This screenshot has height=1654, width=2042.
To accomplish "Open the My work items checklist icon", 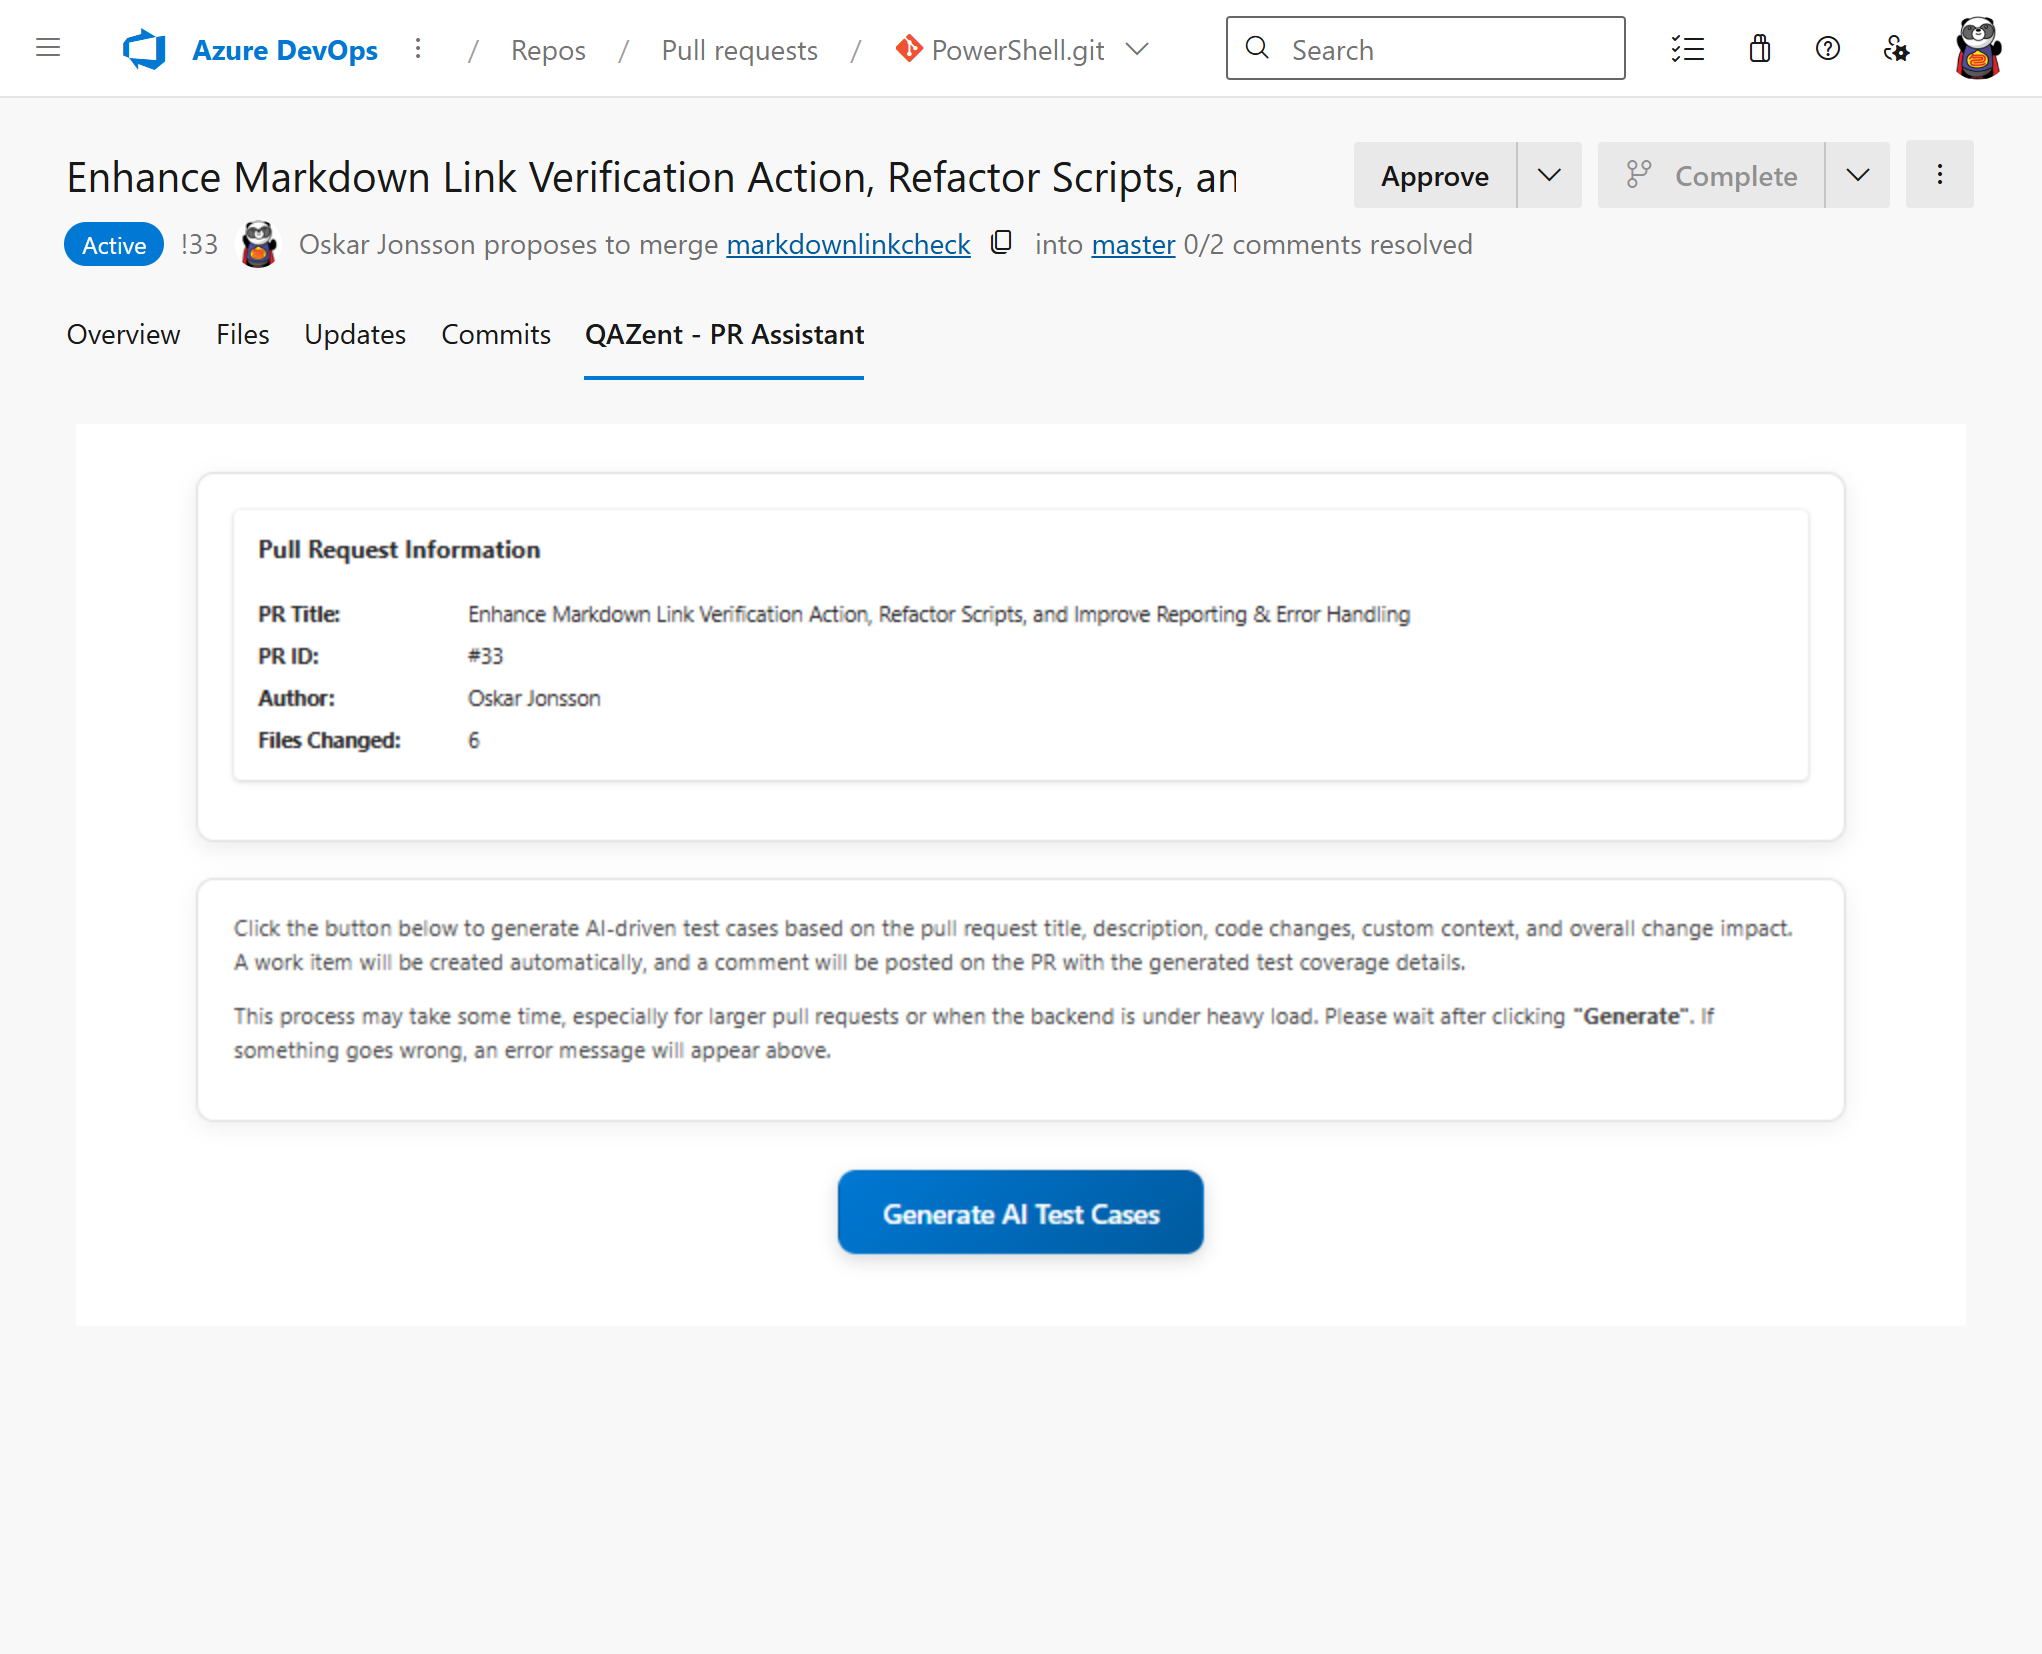I will coord(1689,48).
